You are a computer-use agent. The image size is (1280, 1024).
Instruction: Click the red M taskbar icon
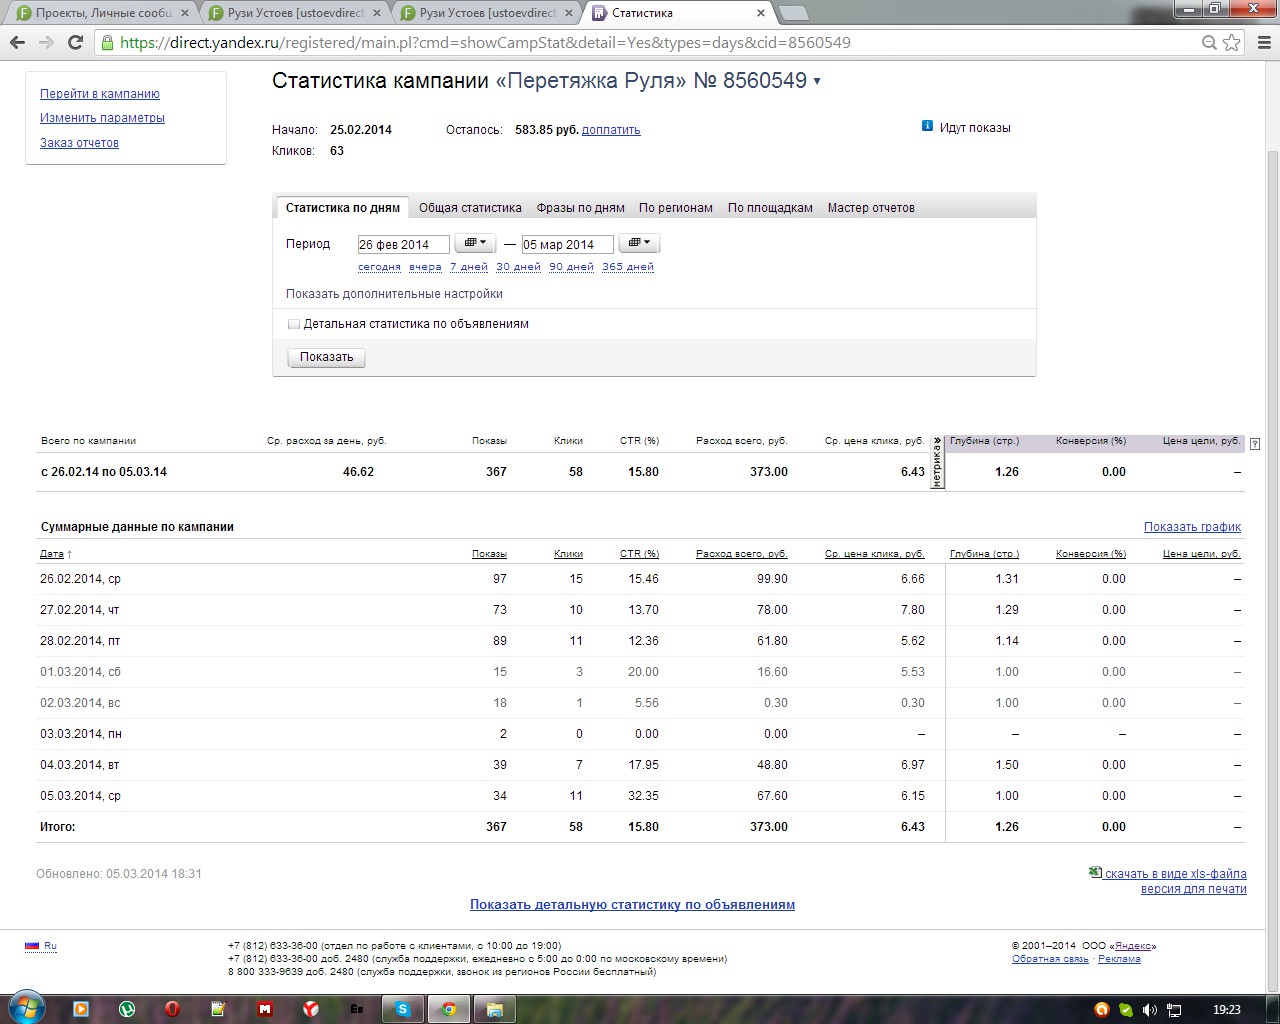point(265,1009)
